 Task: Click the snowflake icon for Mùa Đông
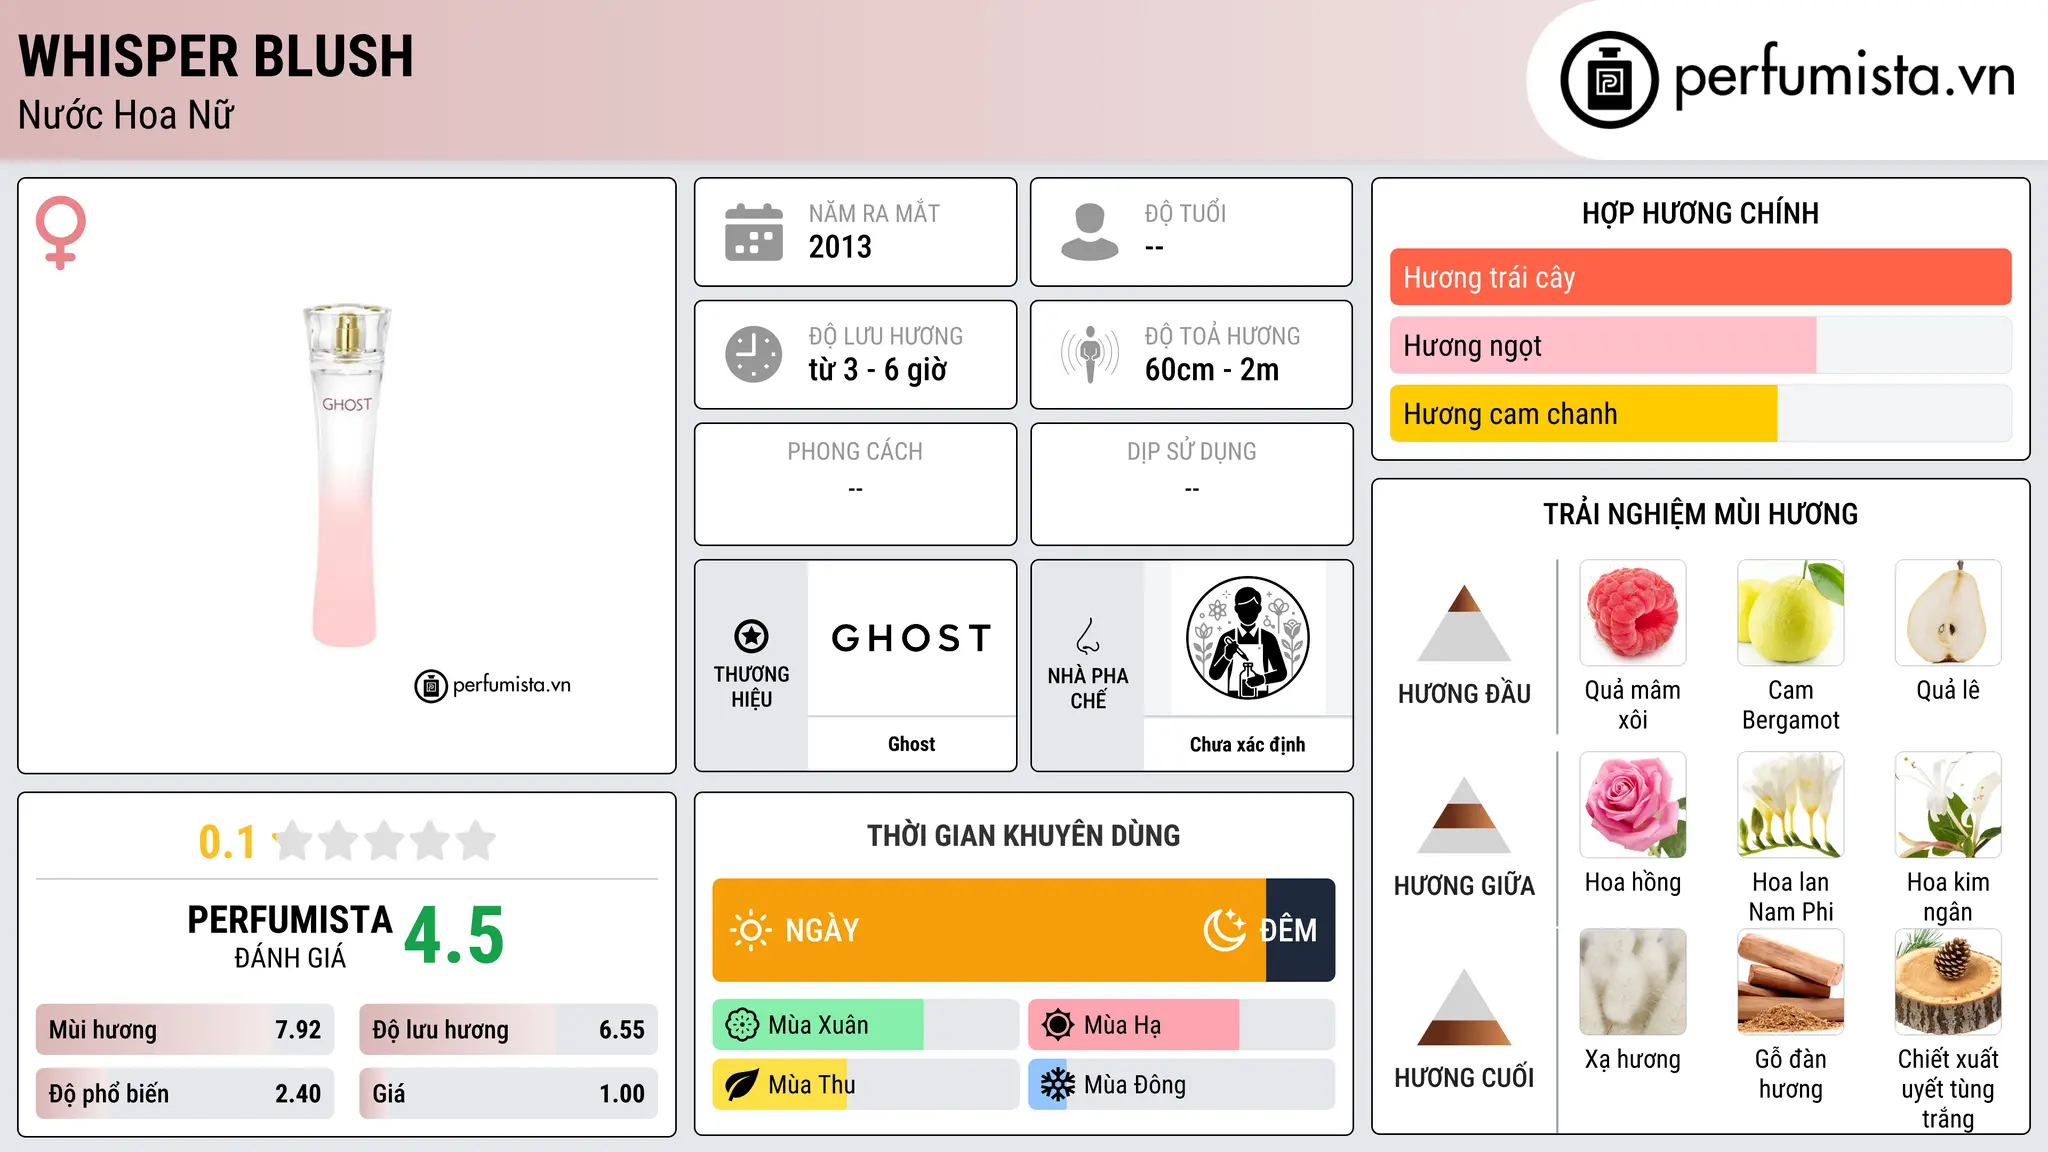pyautogui.click(x=1058, y=1085)
